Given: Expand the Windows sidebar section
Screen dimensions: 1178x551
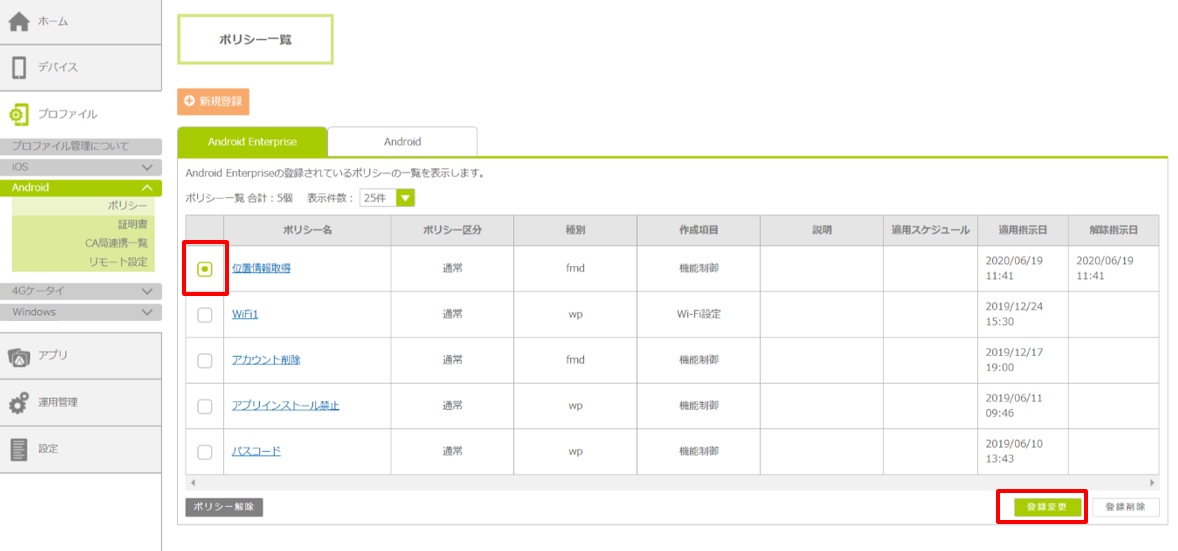Looking at the screenshot, I should (x=147, y=312).
